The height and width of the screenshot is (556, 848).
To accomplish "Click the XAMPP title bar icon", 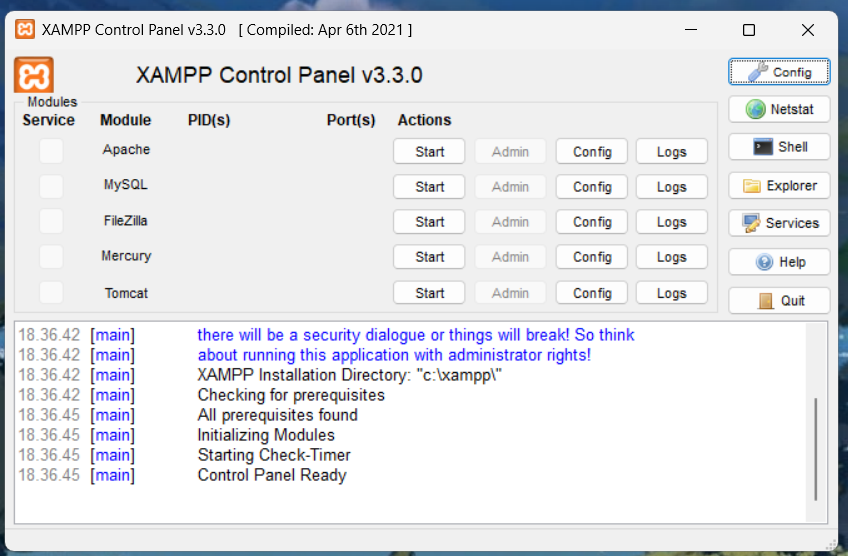I will [x=25, y=29].
